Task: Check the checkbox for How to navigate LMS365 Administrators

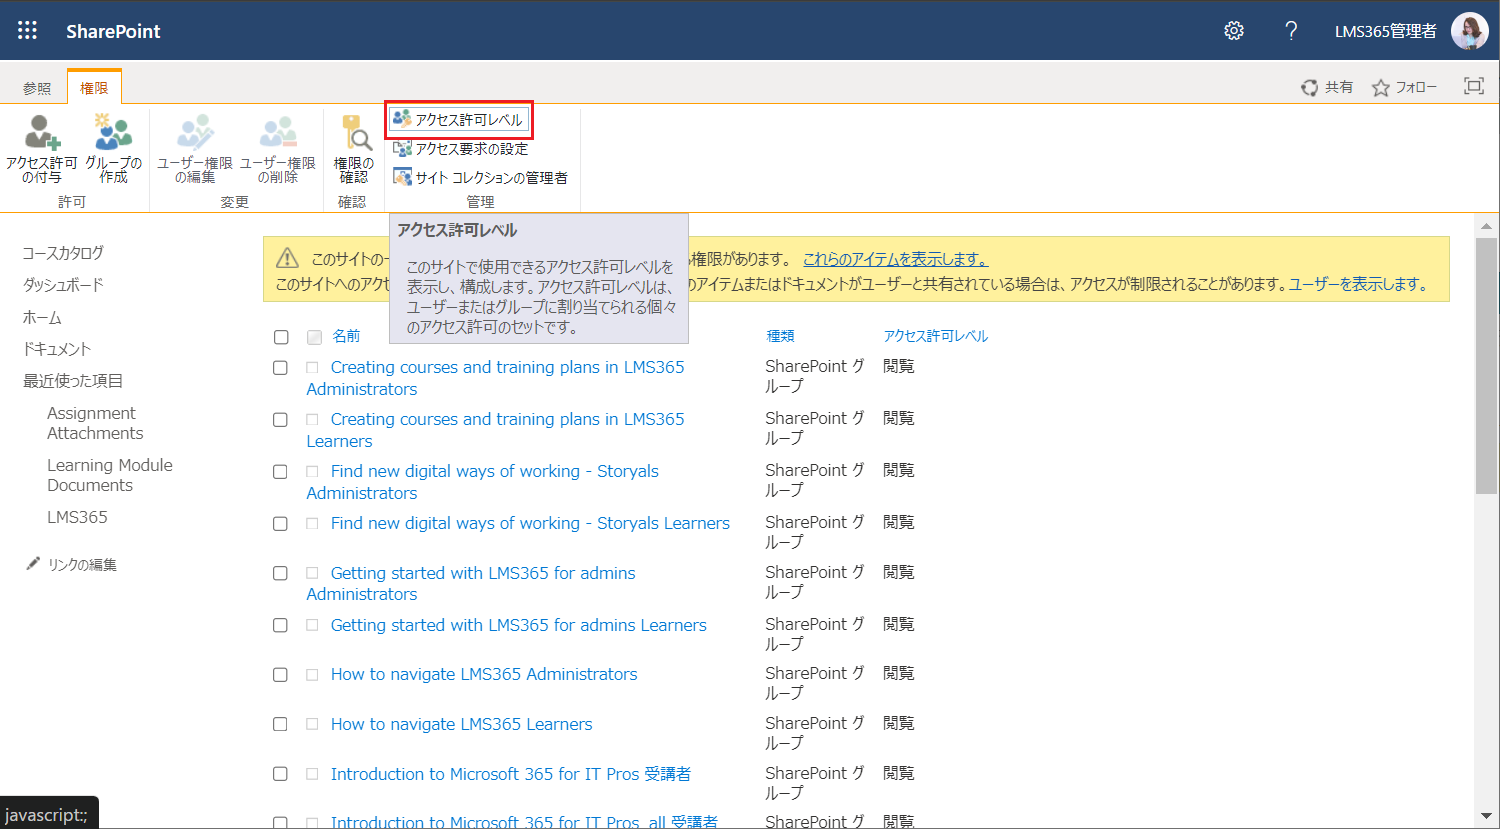Action: tap(280, 674)
